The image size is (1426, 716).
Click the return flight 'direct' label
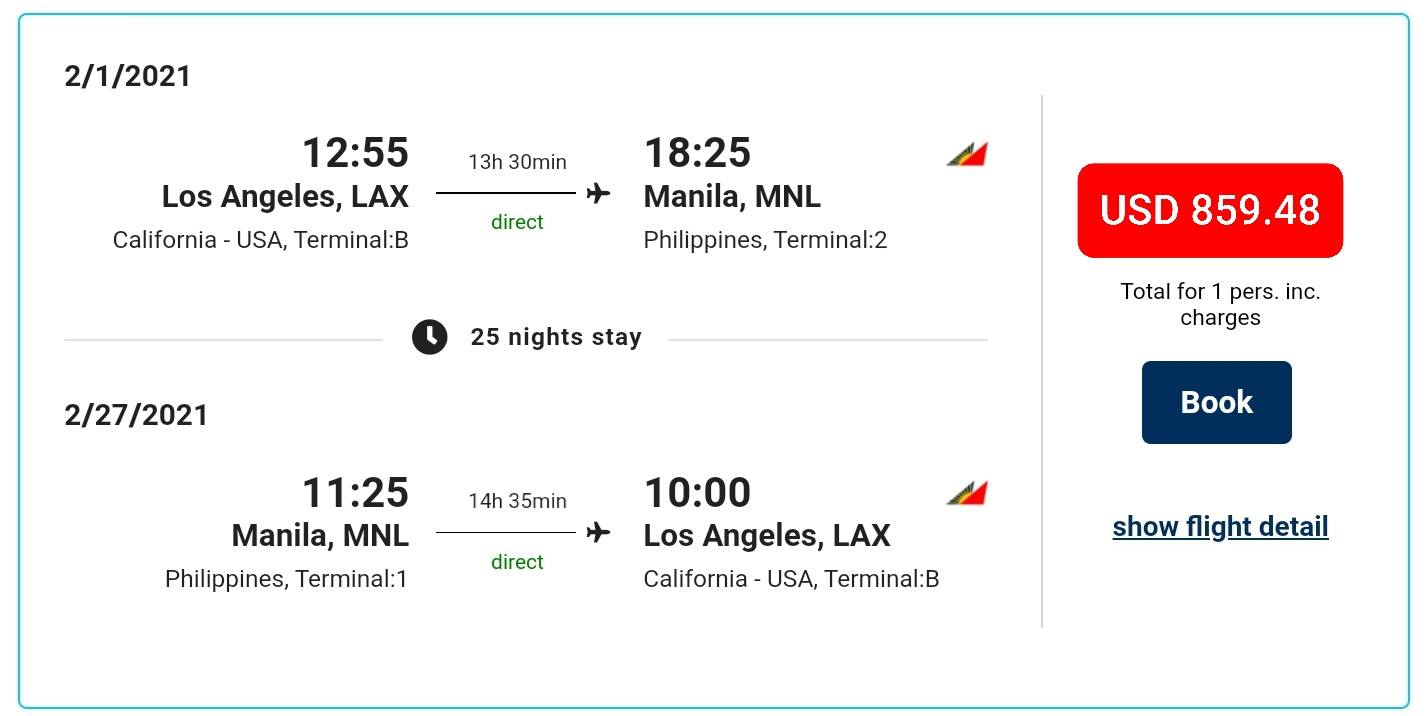(x=517, y=562)
